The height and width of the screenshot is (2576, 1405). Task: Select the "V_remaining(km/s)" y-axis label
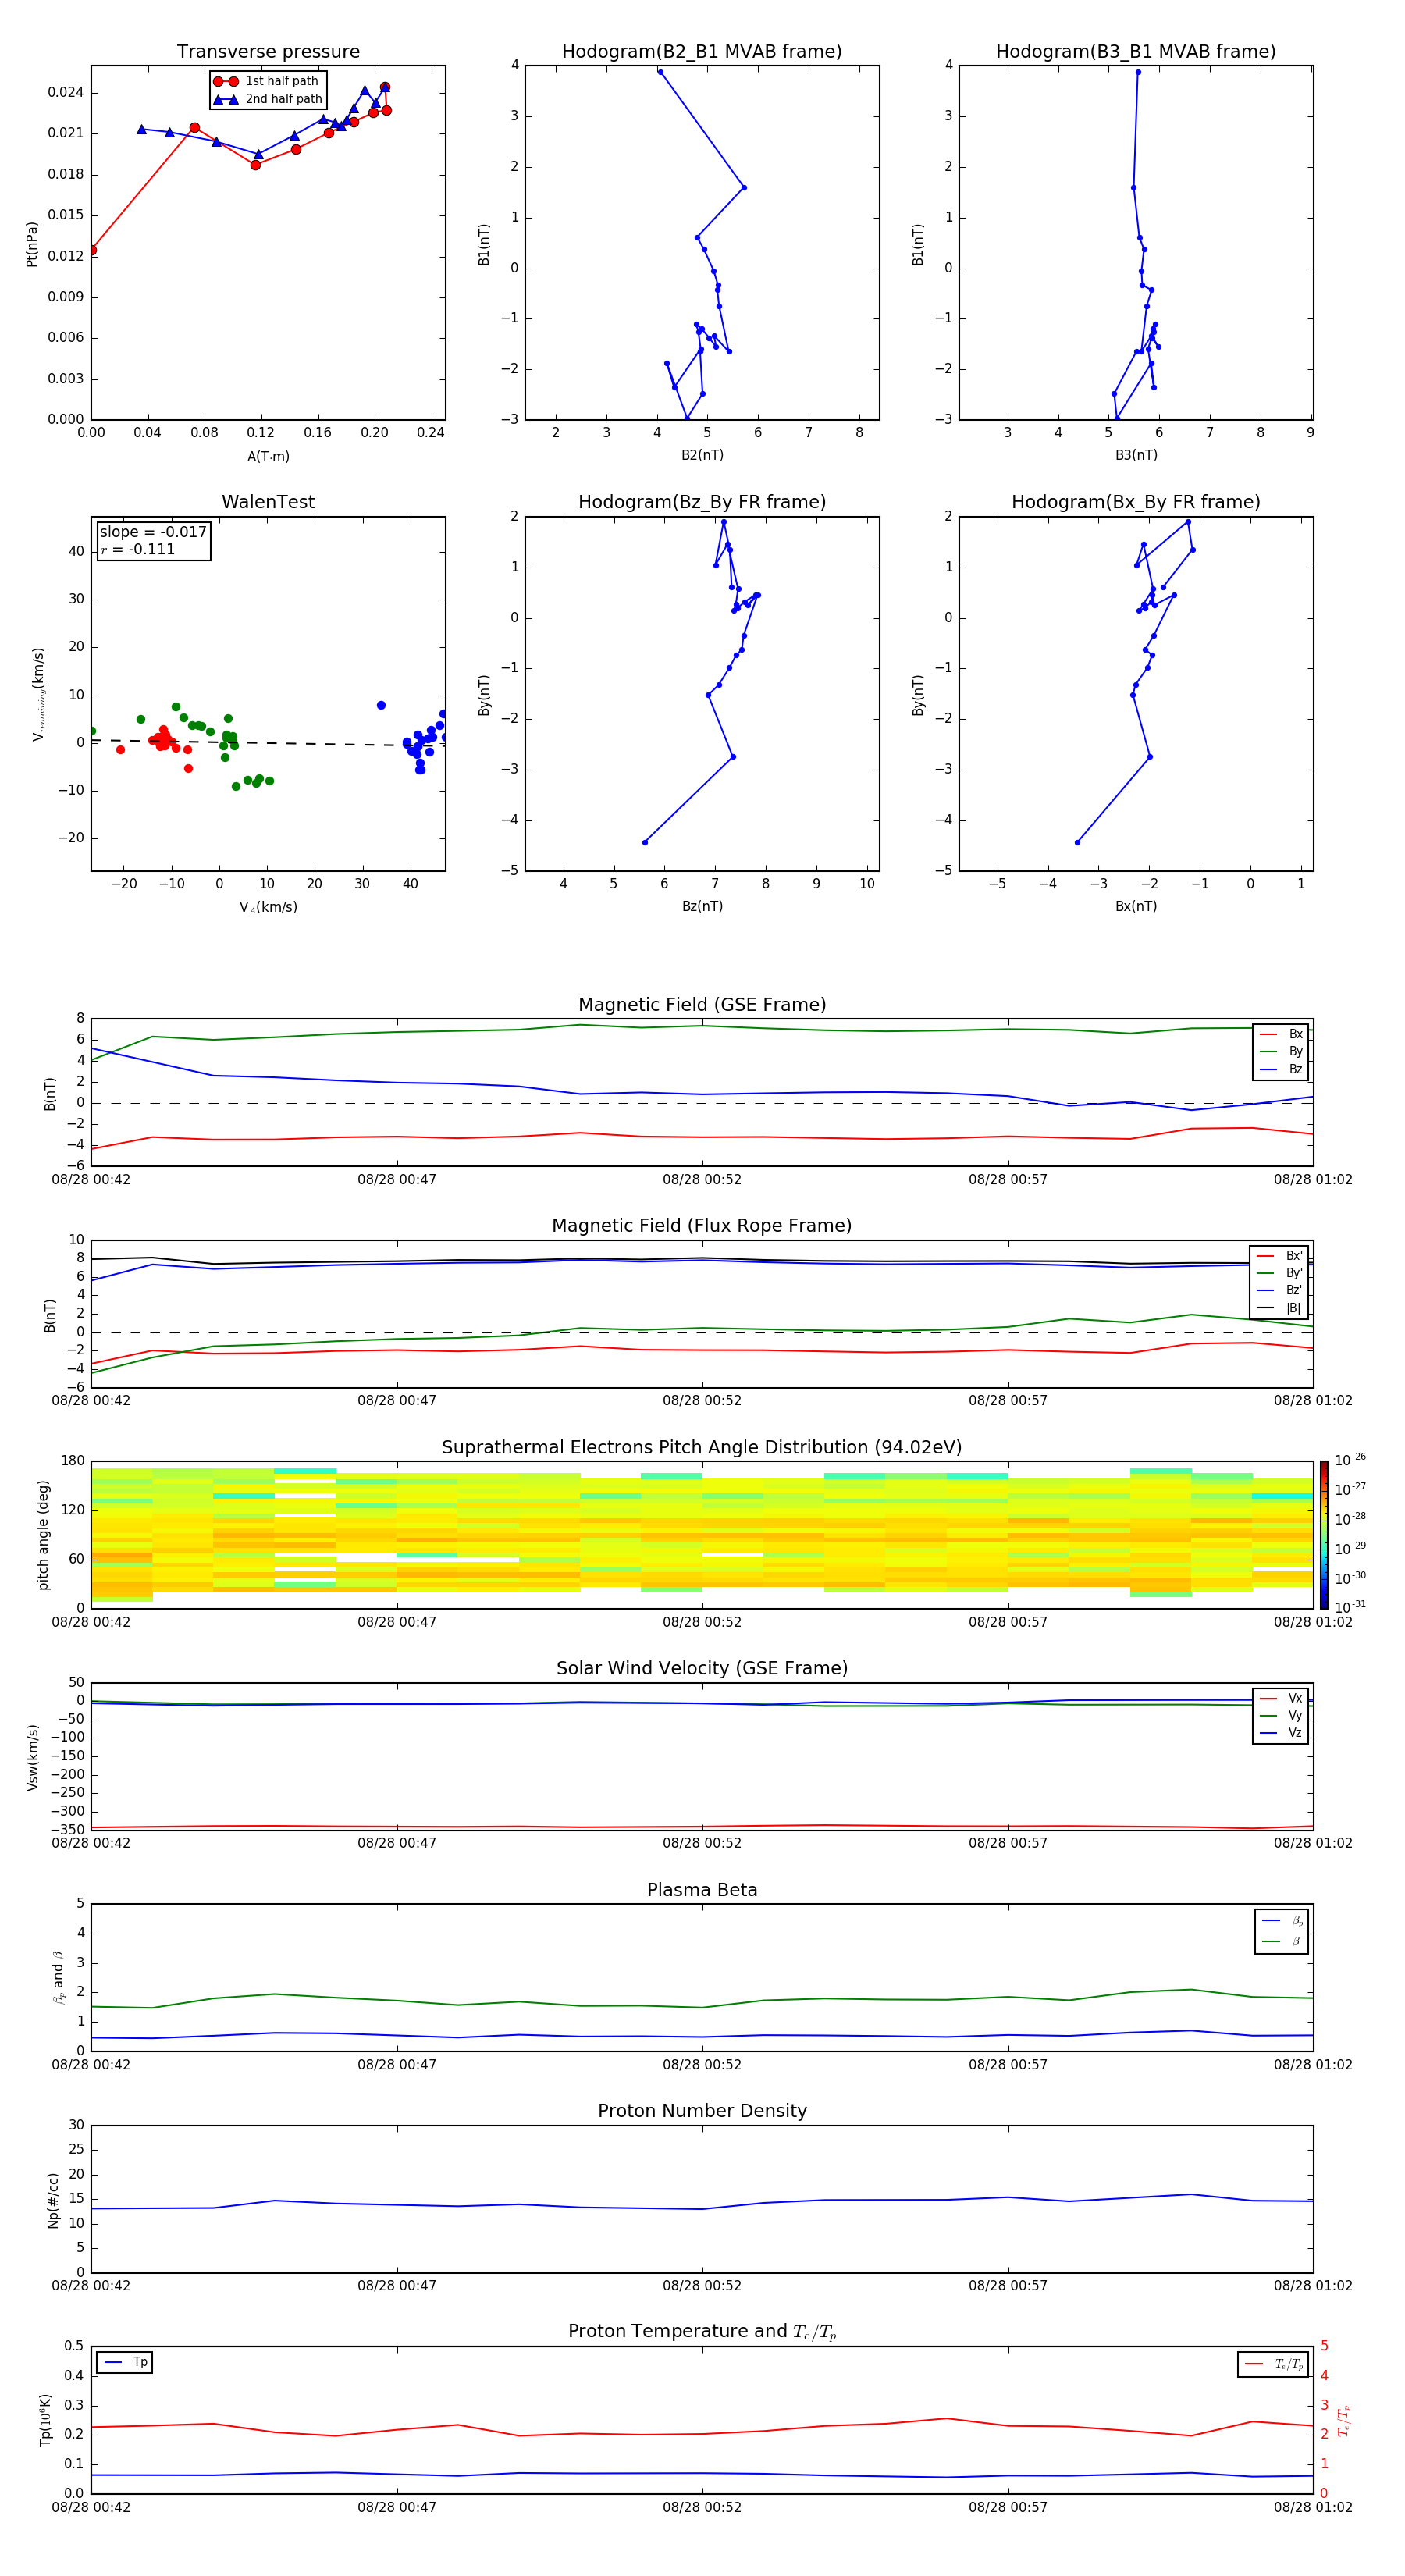point(38,694)
